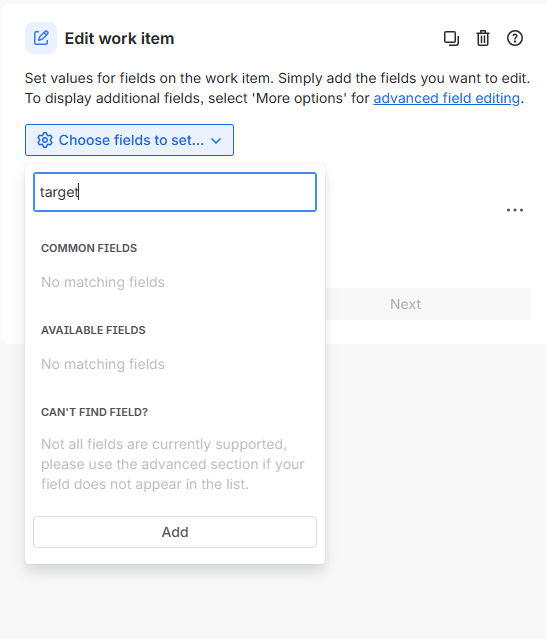The height and width of the screenshot is (639, 546).
Task: Click the 'Not all fields are currently supported' note
Action: click(x=173, y=464)
